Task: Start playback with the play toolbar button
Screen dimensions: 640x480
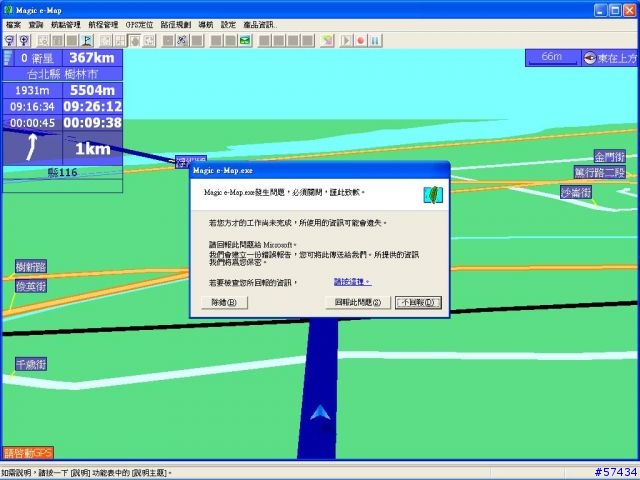Action: coord(346,40)
